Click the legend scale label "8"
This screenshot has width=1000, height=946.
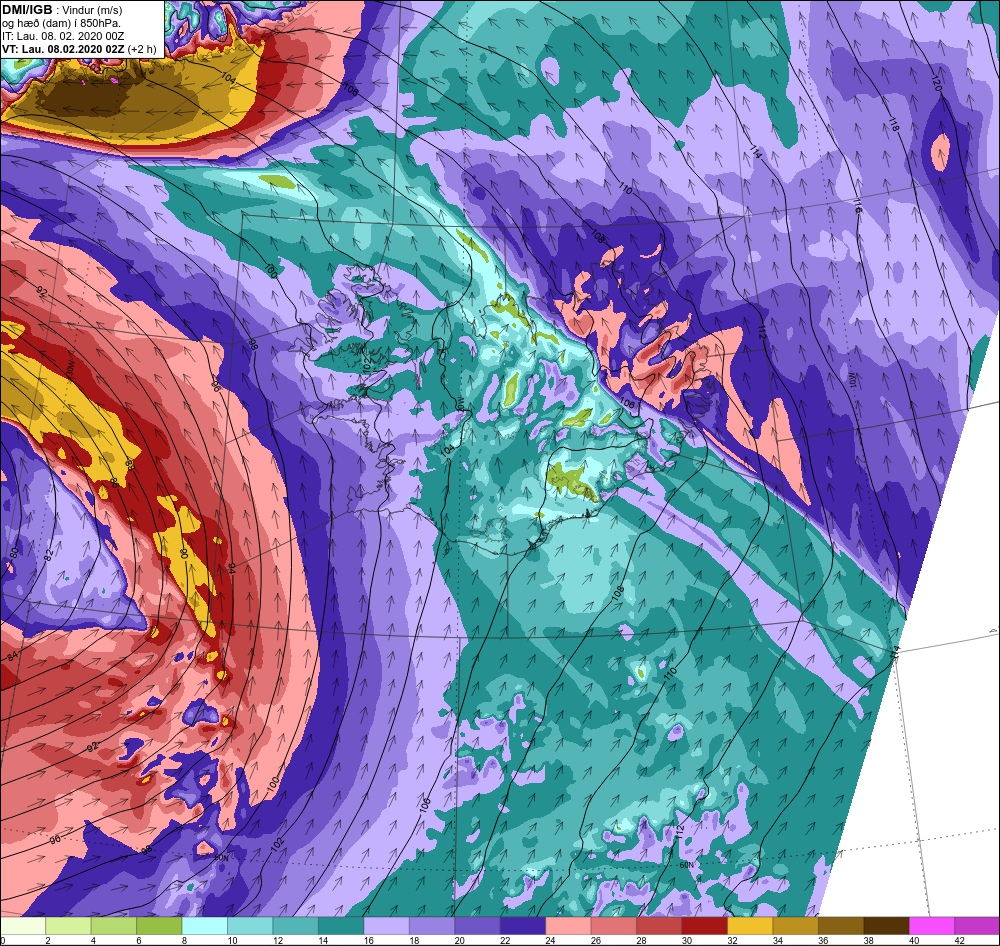pyautogui.click(x=184, y=940)
